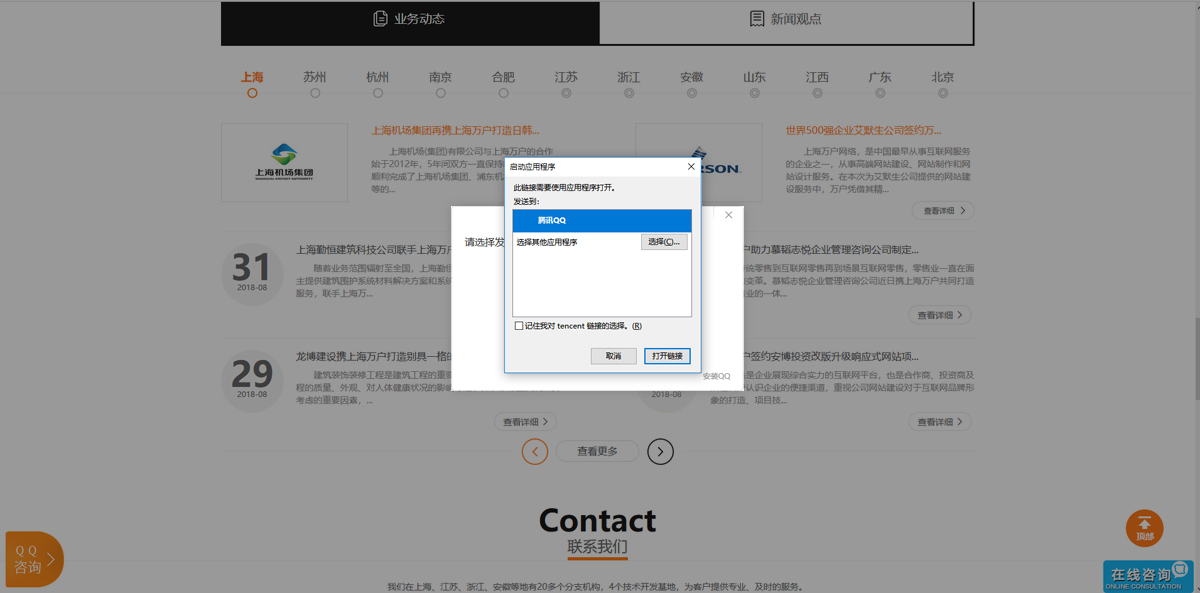
Task: Select the 合肥 city tab
Action: pyautogui.click(x=503, y=77)
